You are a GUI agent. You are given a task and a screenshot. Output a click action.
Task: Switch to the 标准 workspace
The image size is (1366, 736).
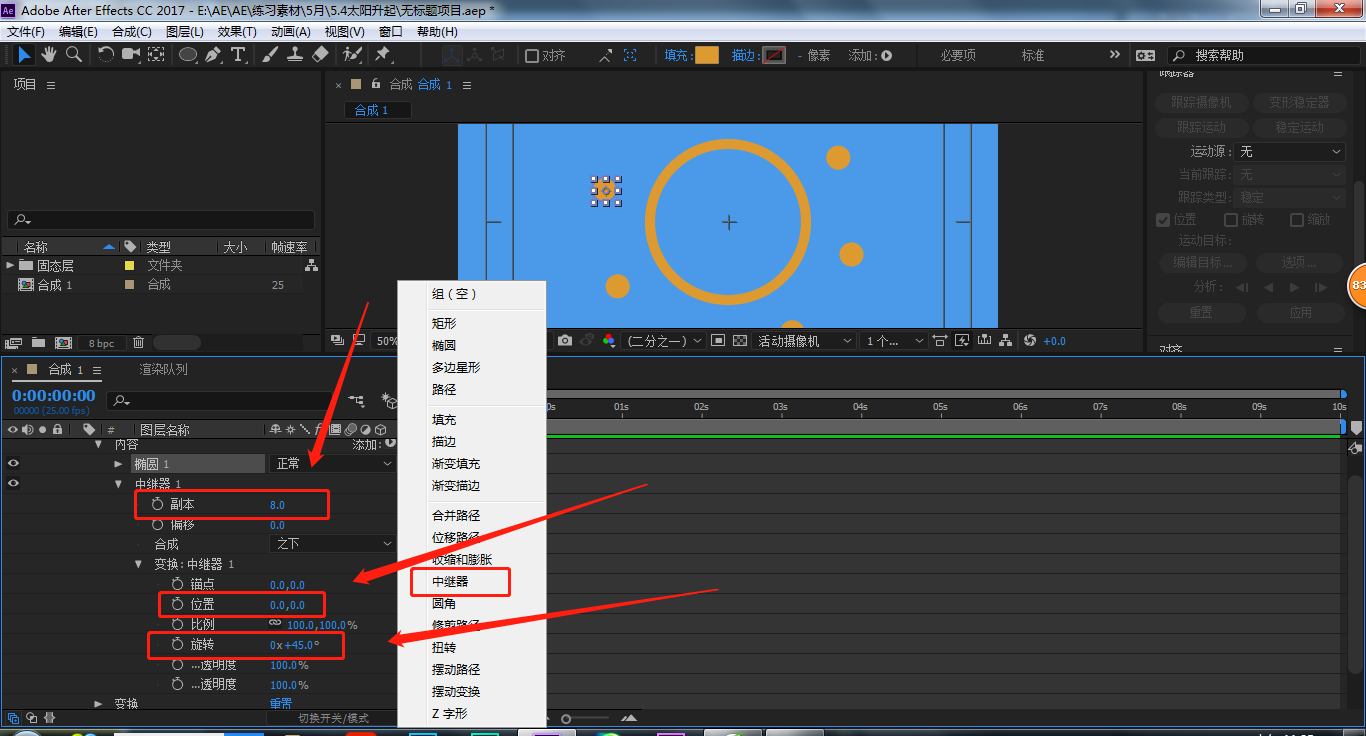1033,55
